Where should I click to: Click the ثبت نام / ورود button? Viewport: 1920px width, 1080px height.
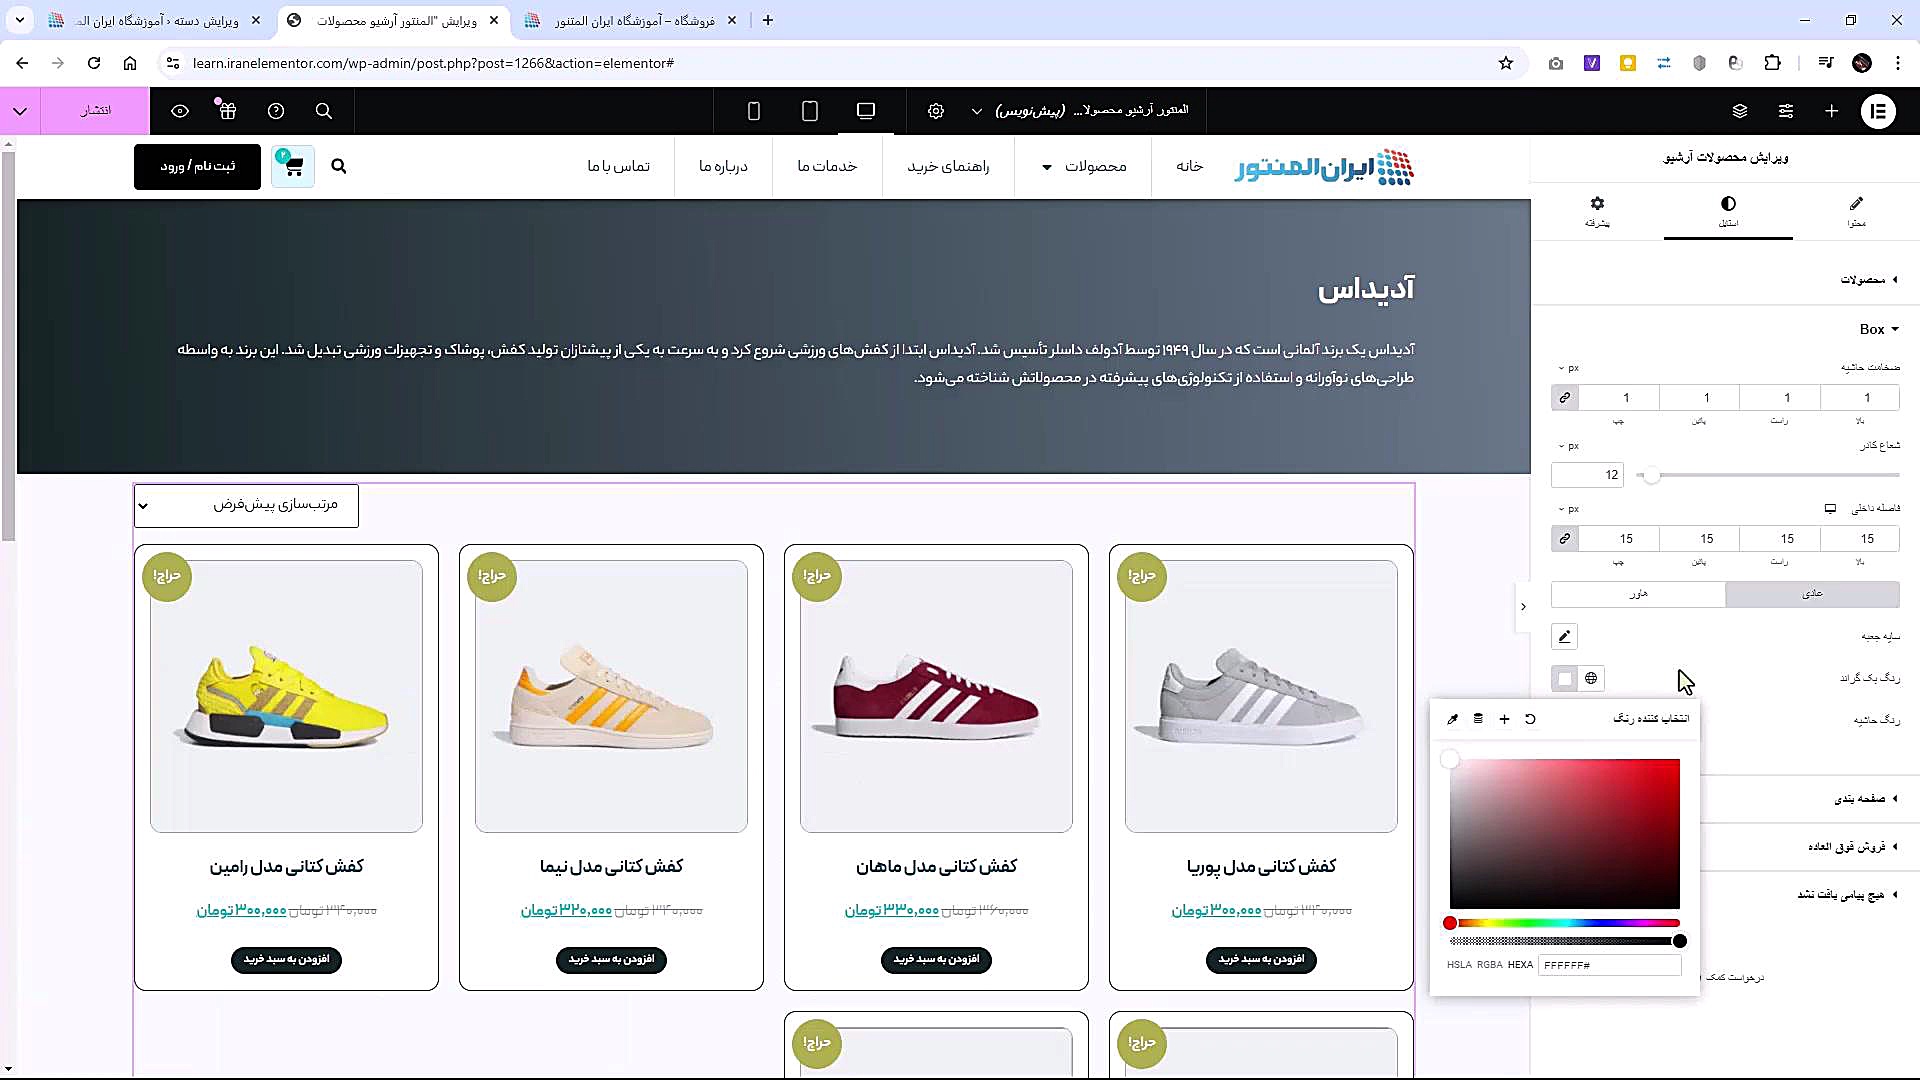click(197, 166)
